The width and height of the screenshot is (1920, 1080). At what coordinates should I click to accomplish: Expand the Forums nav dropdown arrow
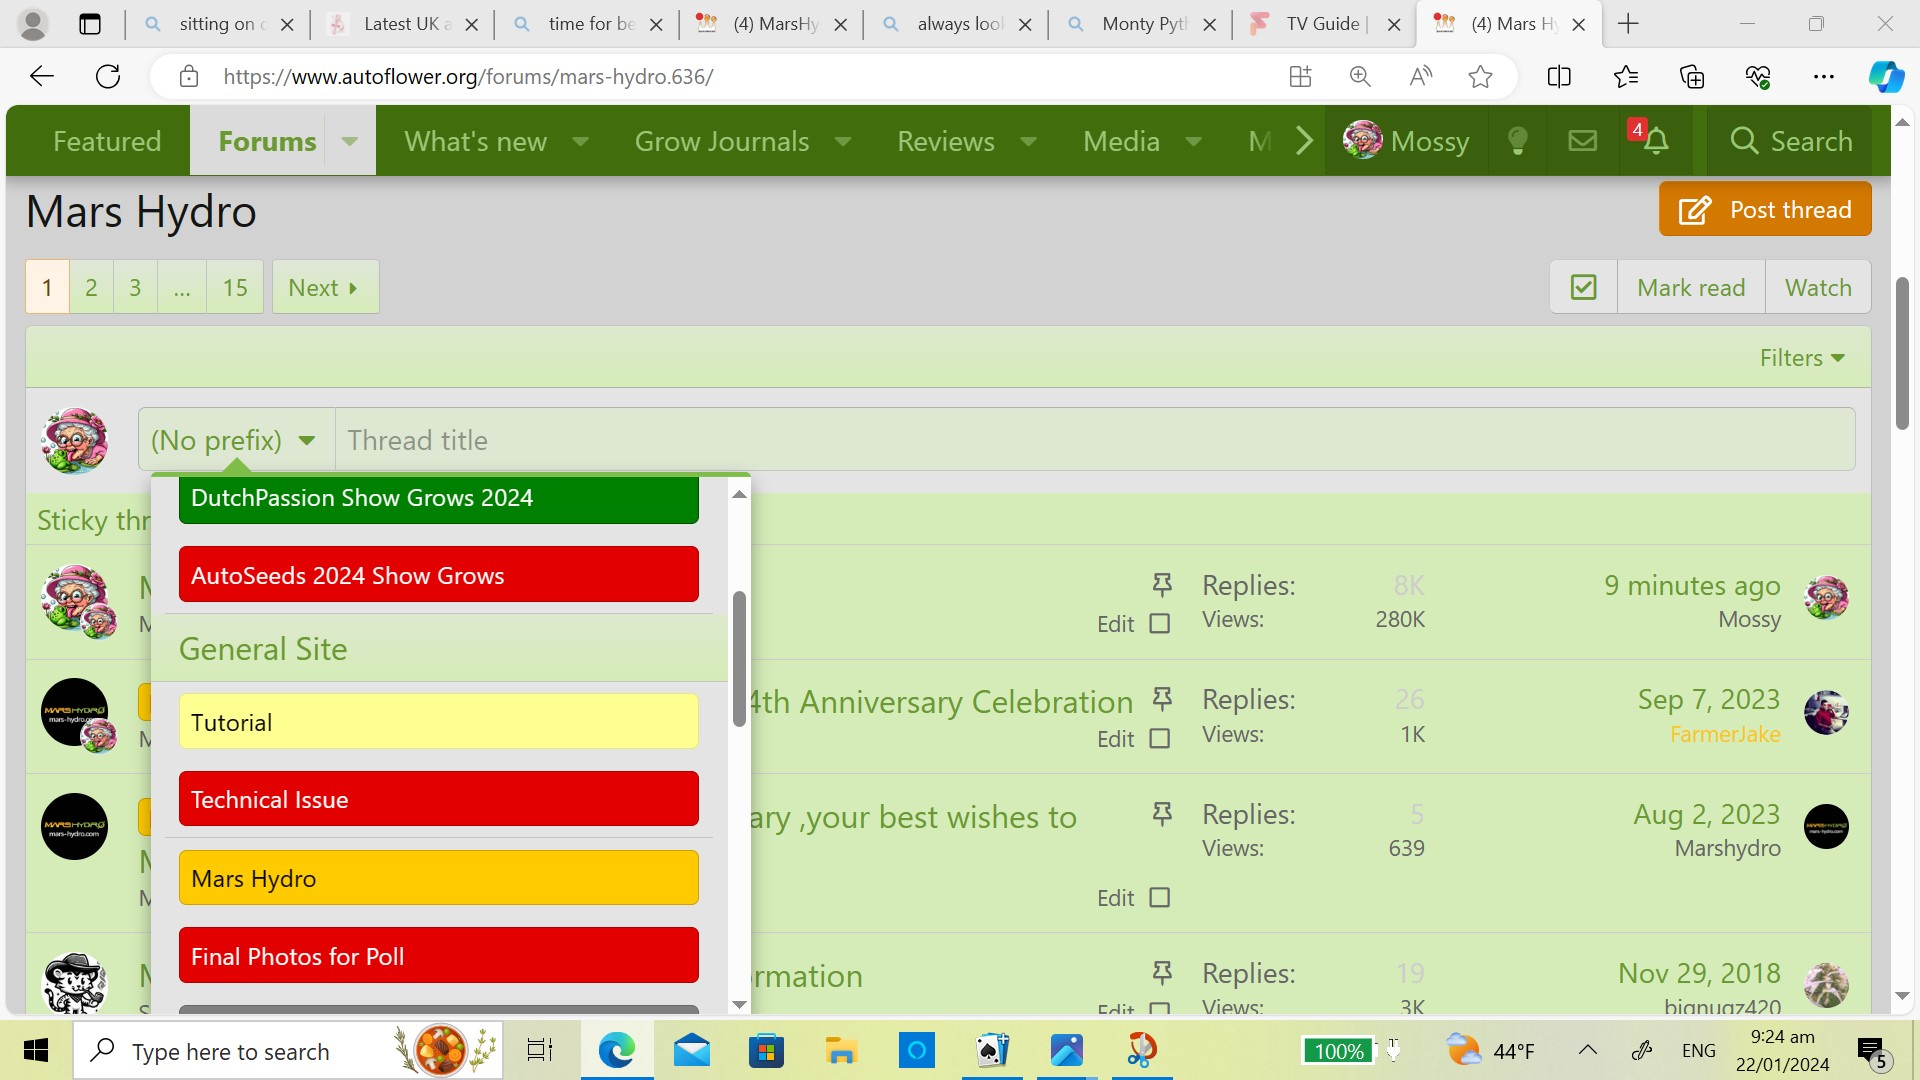(350, 141)
